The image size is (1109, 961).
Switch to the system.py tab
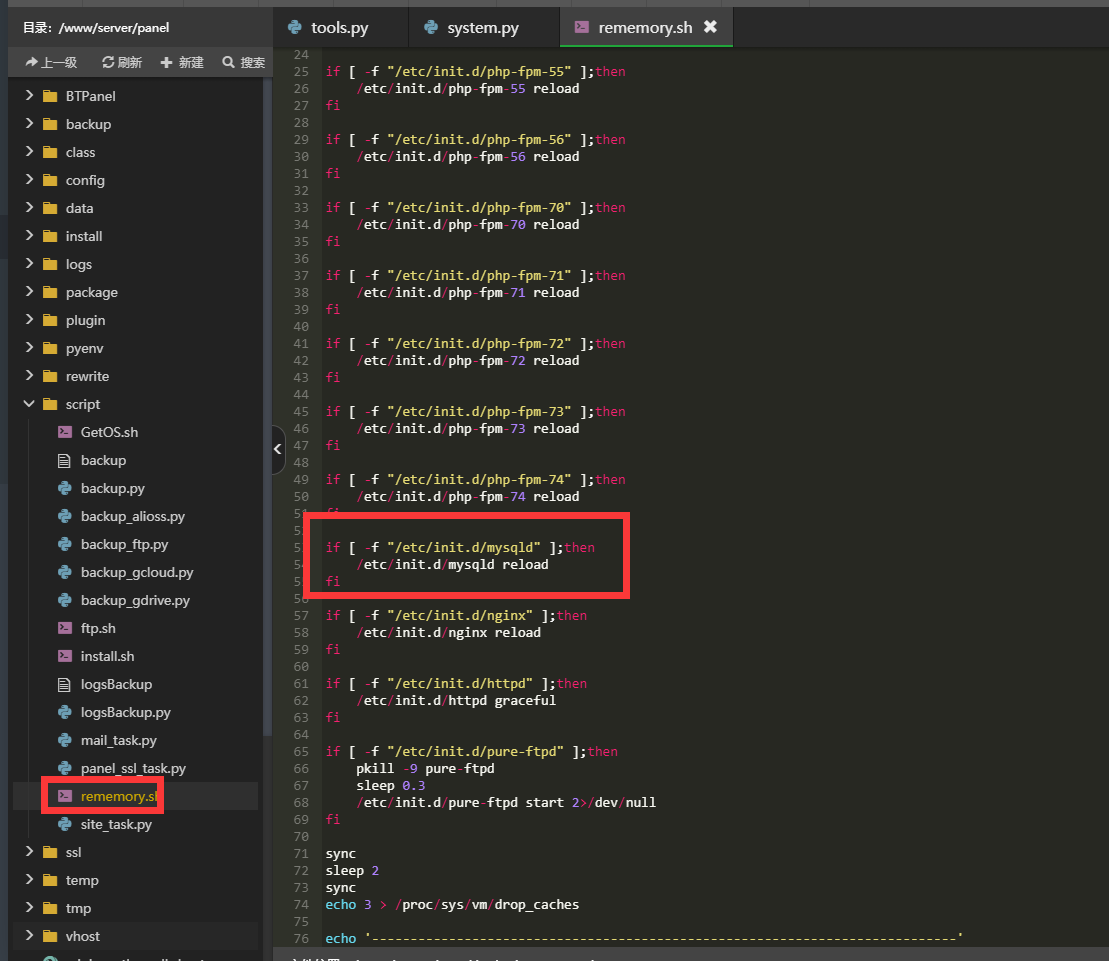(x=483, y=28)
